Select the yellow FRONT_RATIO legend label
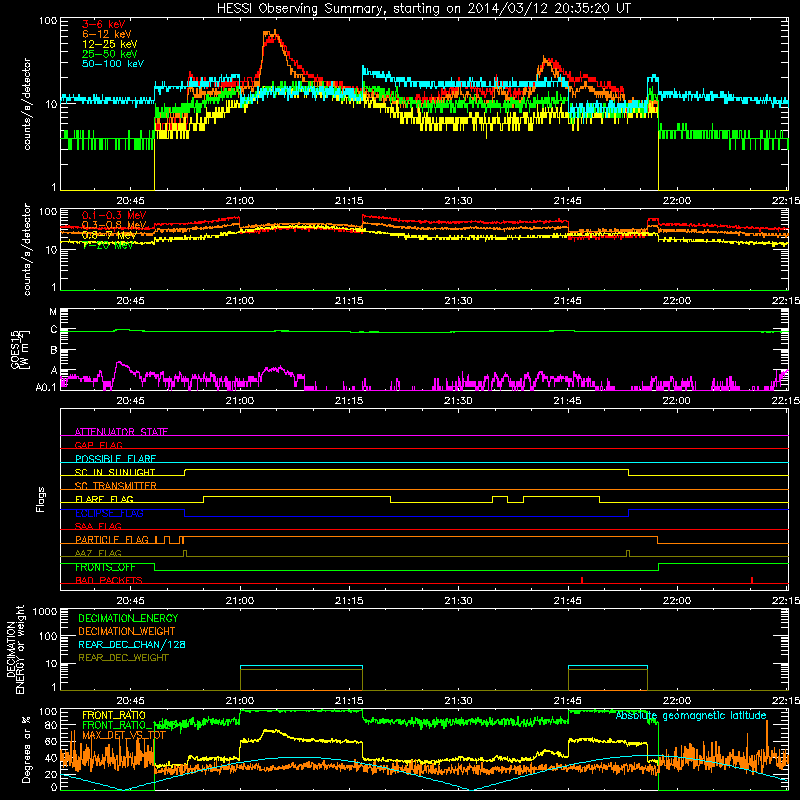This screenshot has height=800, width=800. point(114,715)
